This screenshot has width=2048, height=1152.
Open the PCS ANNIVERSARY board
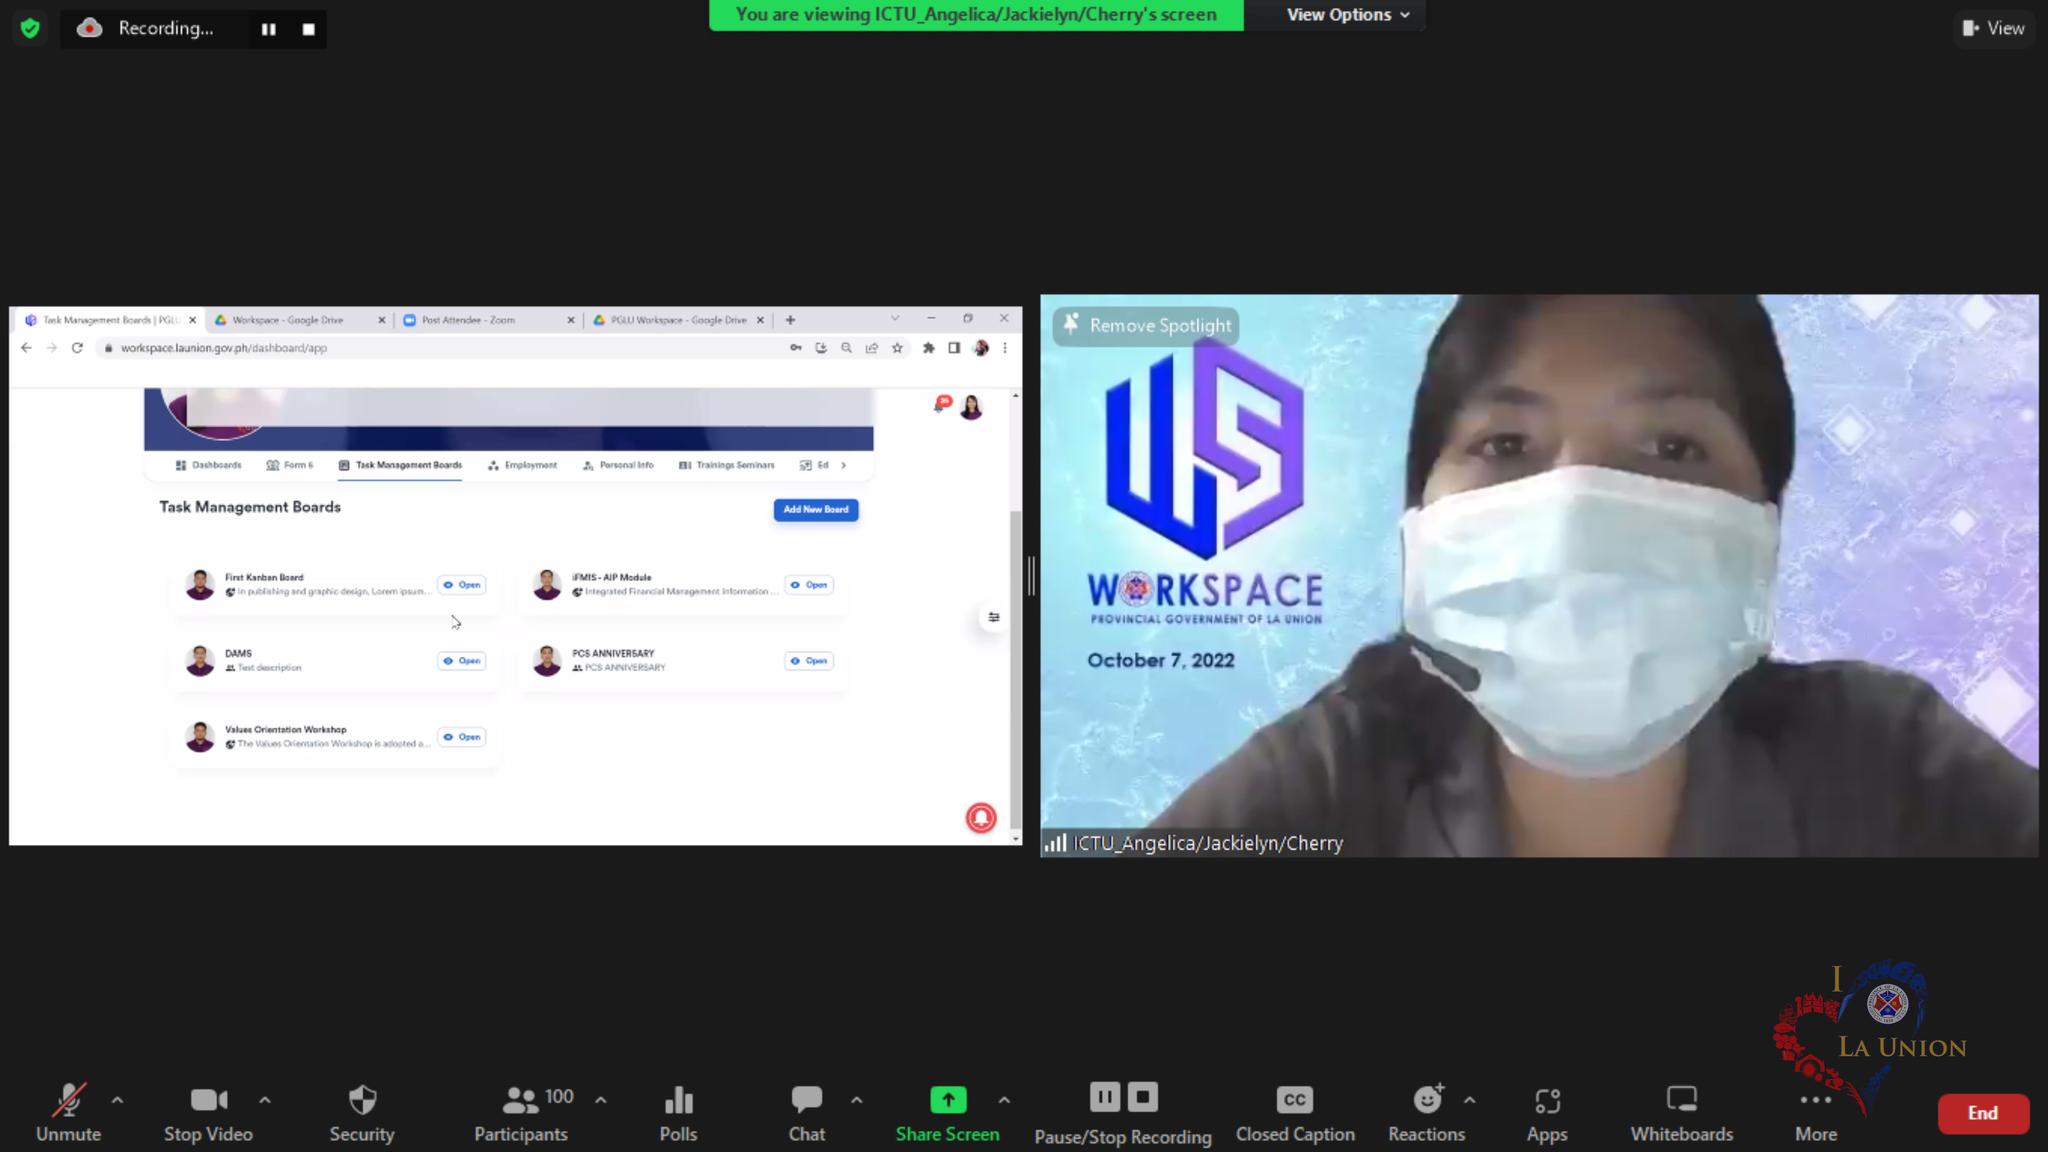[809, 661]
